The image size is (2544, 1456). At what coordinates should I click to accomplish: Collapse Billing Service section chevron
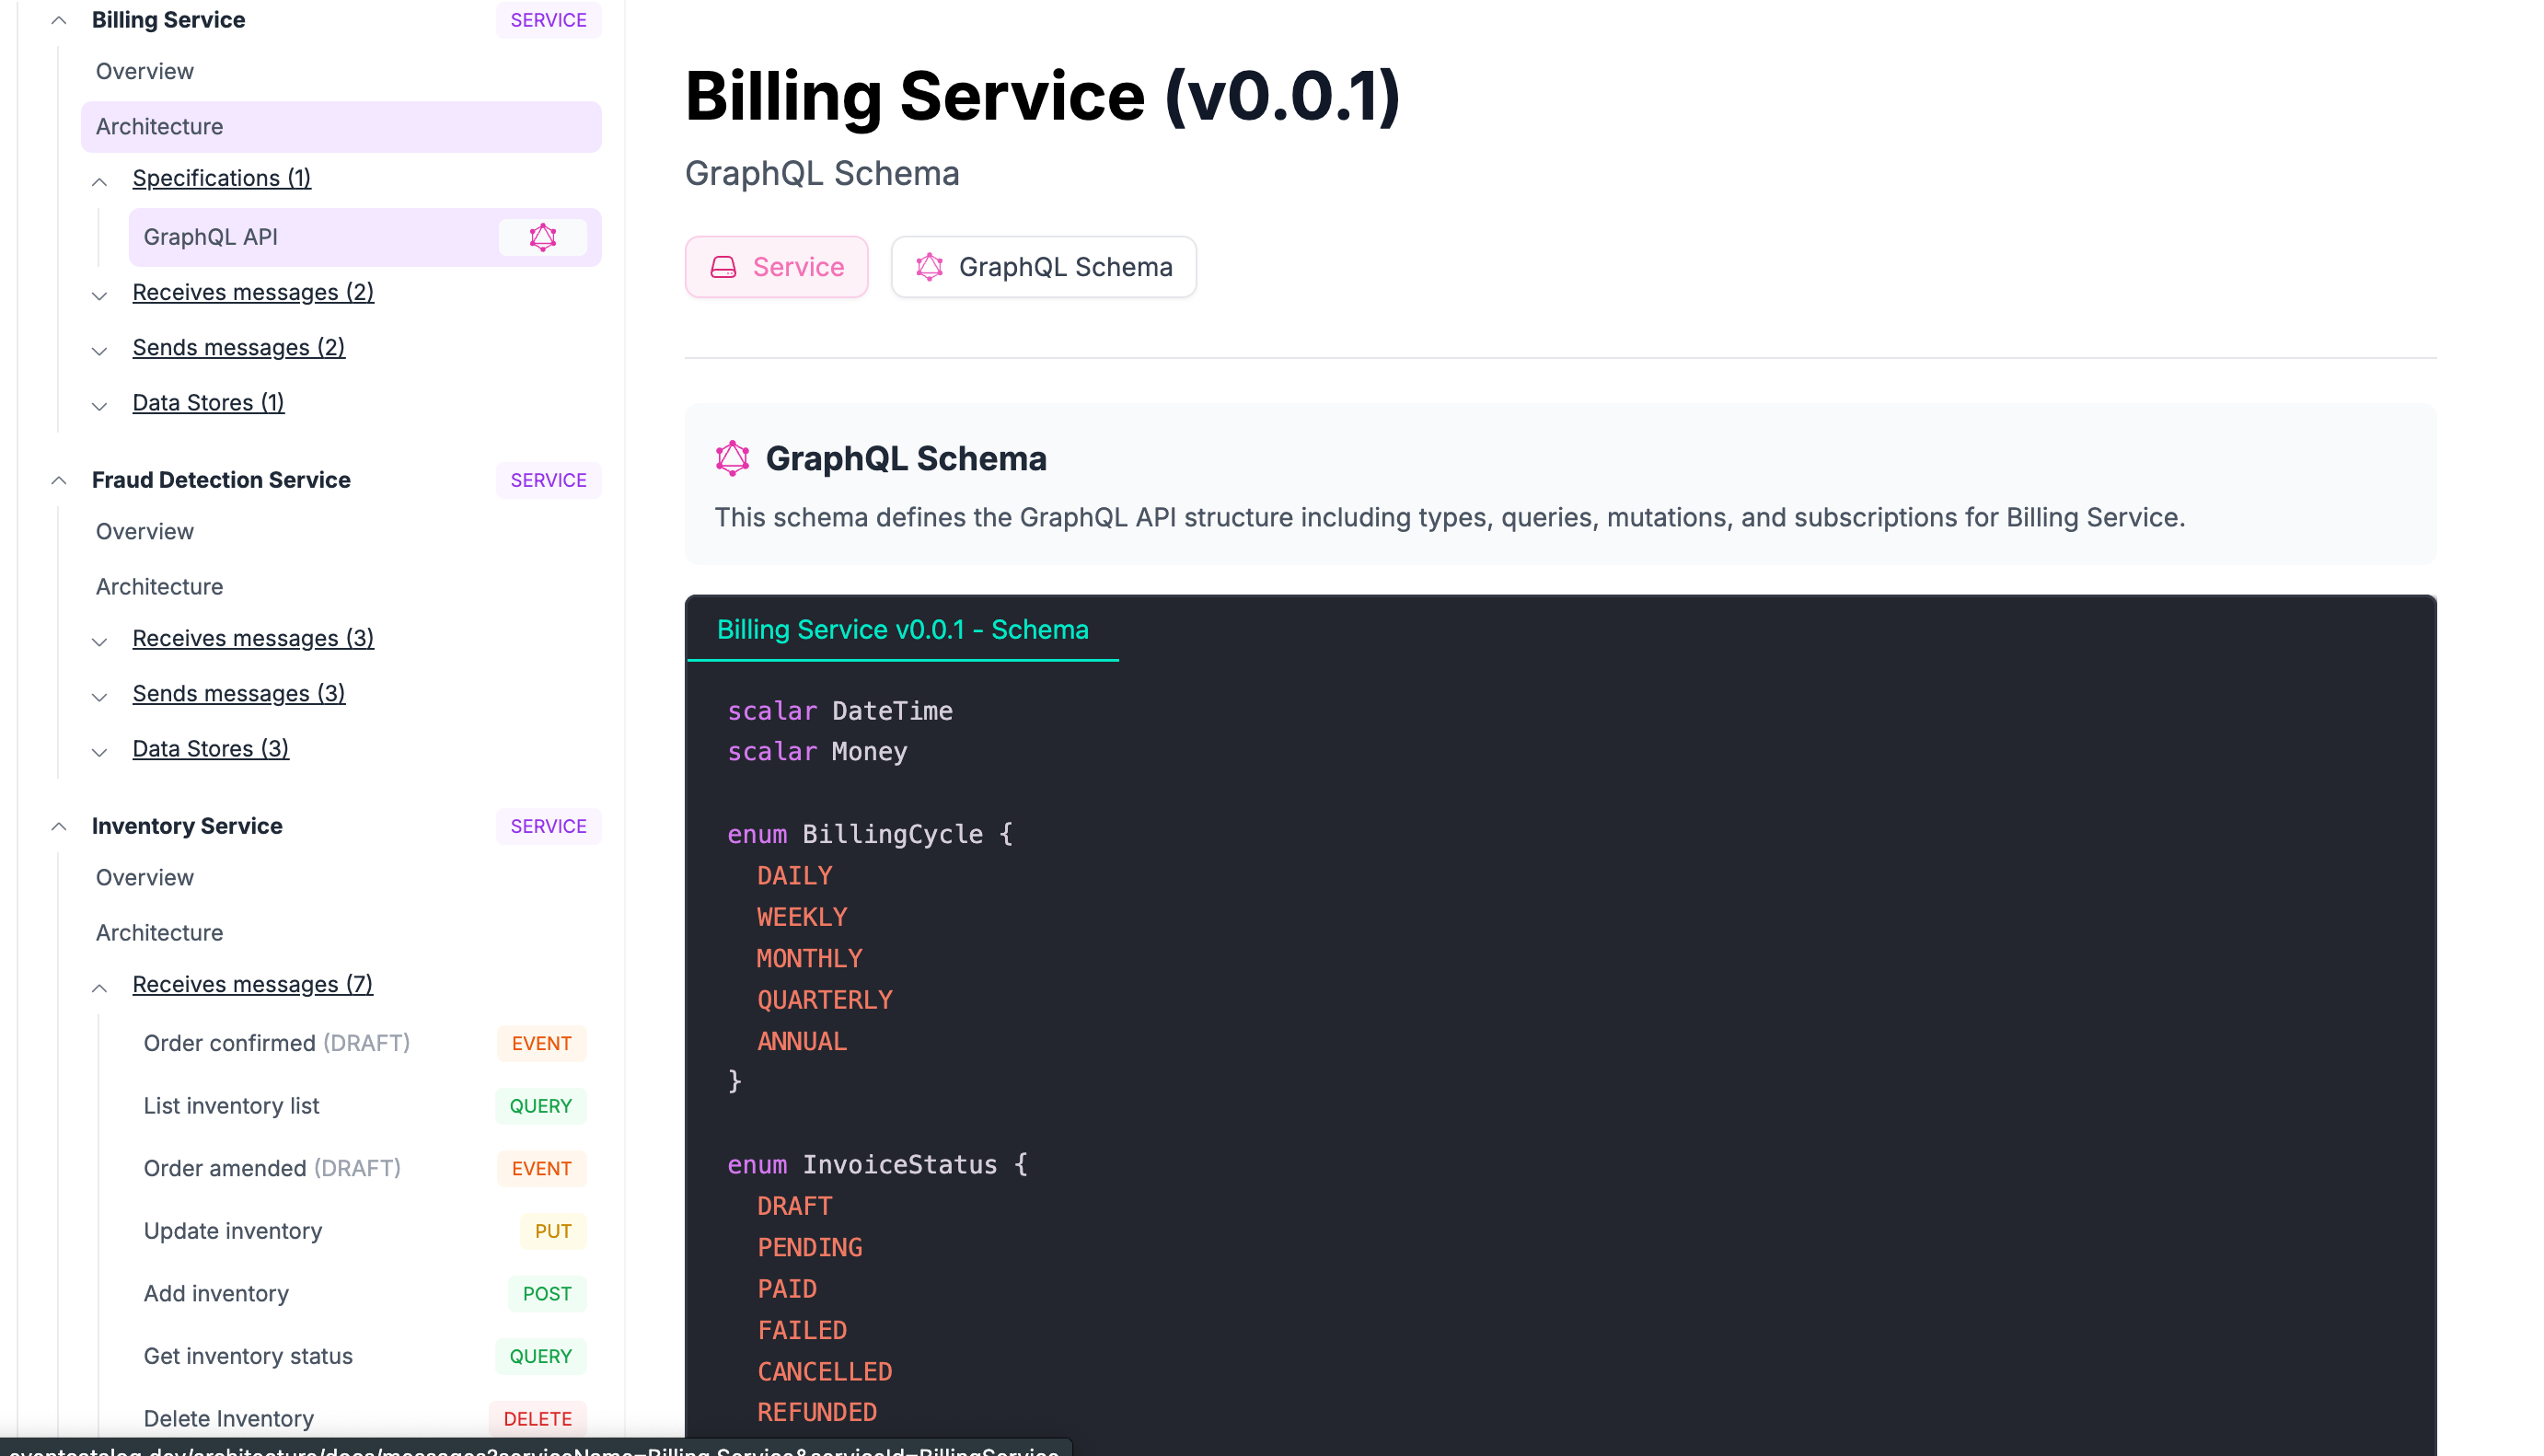[x=59, y=20]
